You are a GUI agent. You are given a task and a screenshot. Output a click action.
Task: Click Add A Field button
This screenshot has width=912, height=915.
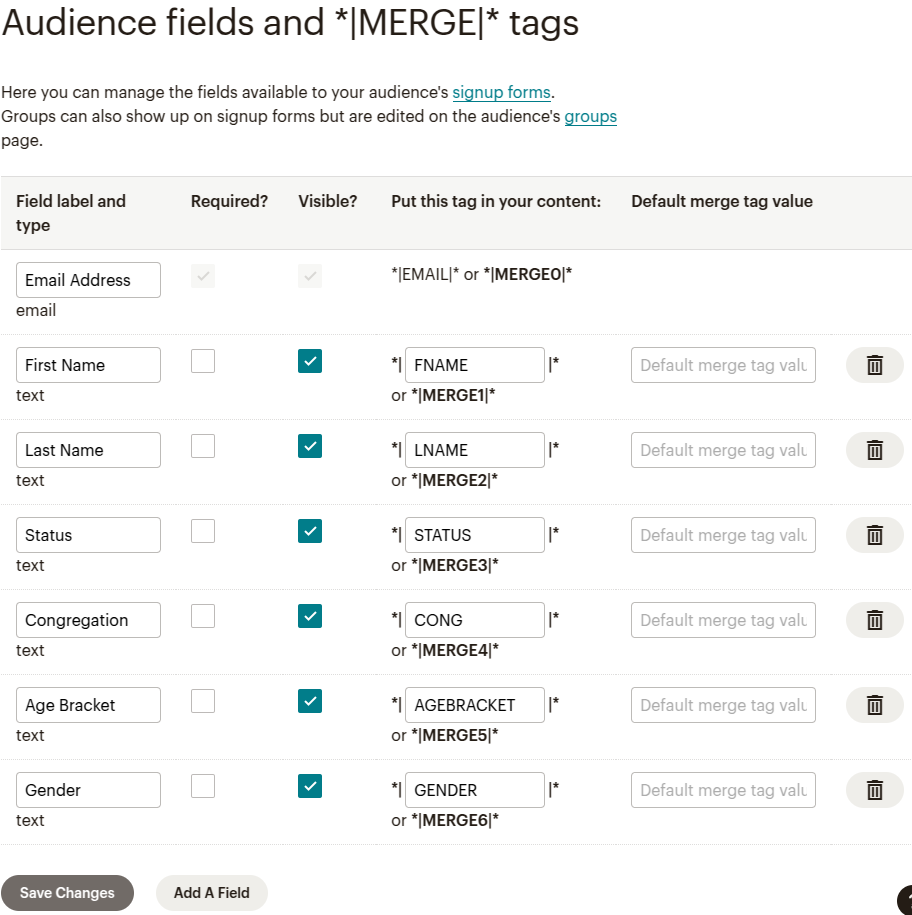pyautogui.click(x=211, y=893)
